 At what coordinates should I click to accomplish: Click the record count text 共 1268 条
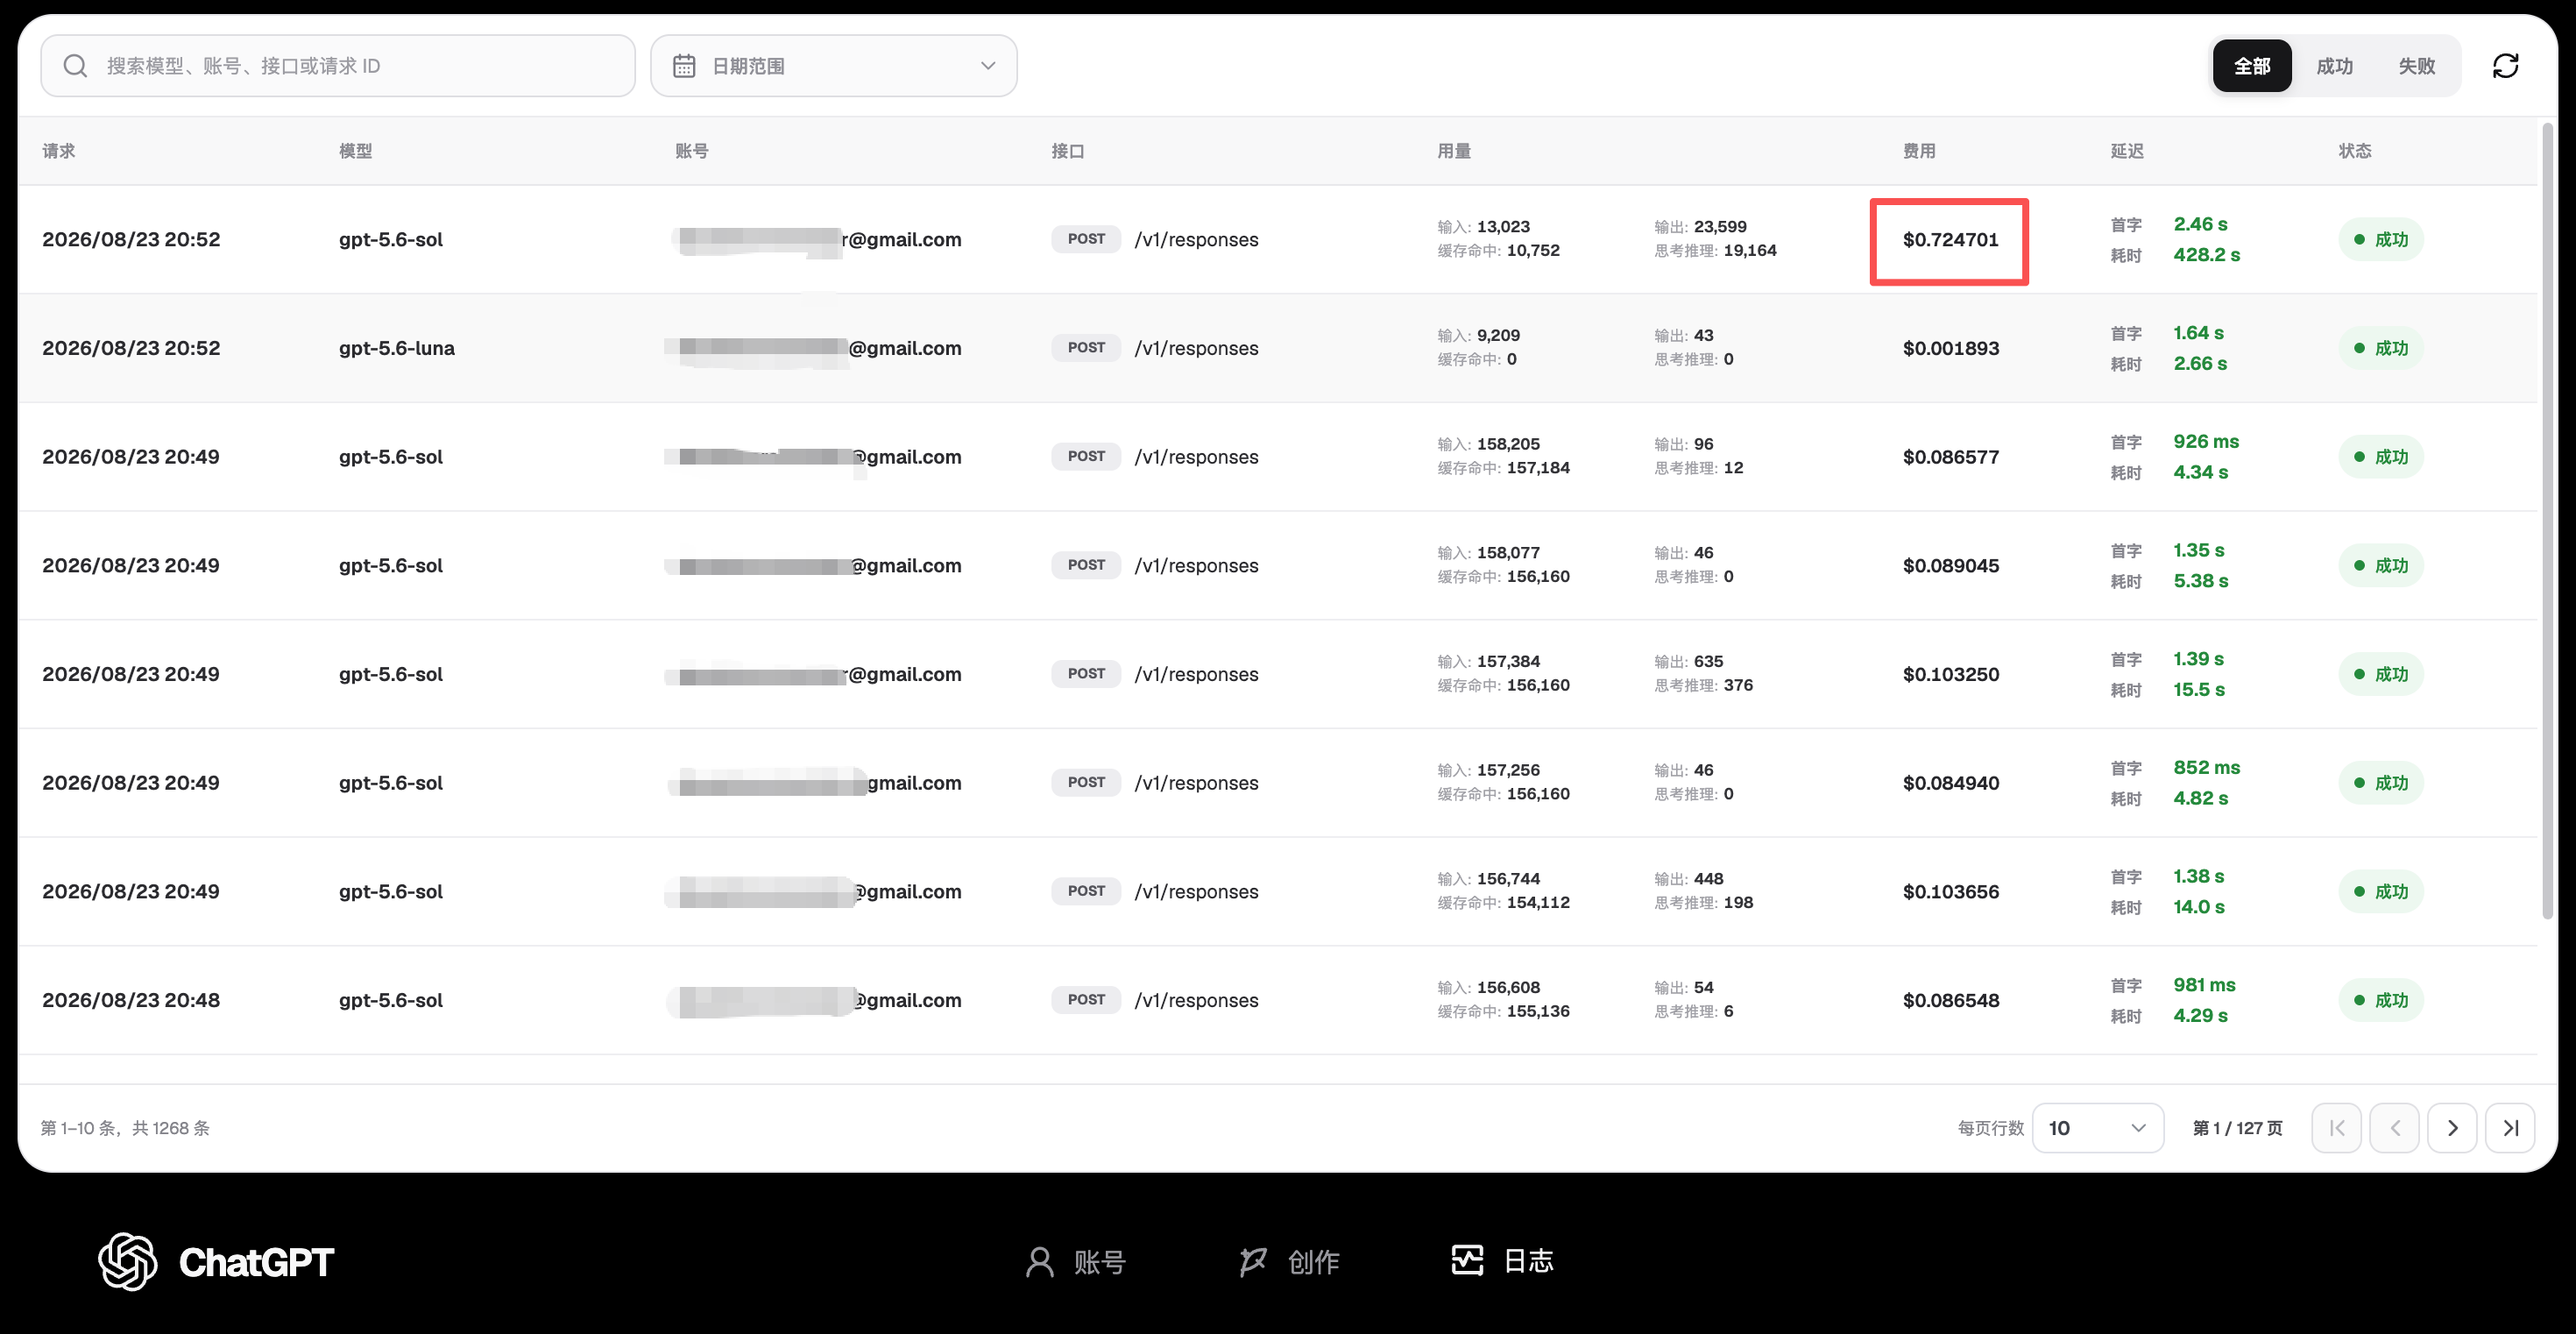coord(171,1128)
